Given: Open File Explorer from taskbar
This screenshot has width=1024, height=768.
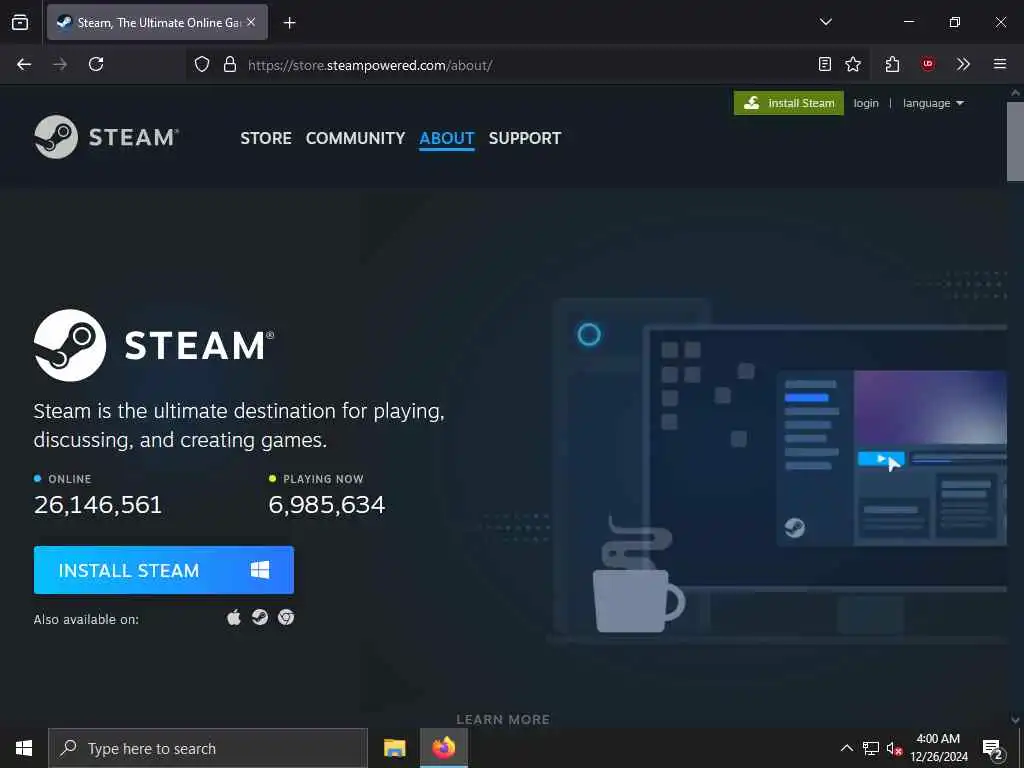Looking at the screenshot, I should 394,748.
